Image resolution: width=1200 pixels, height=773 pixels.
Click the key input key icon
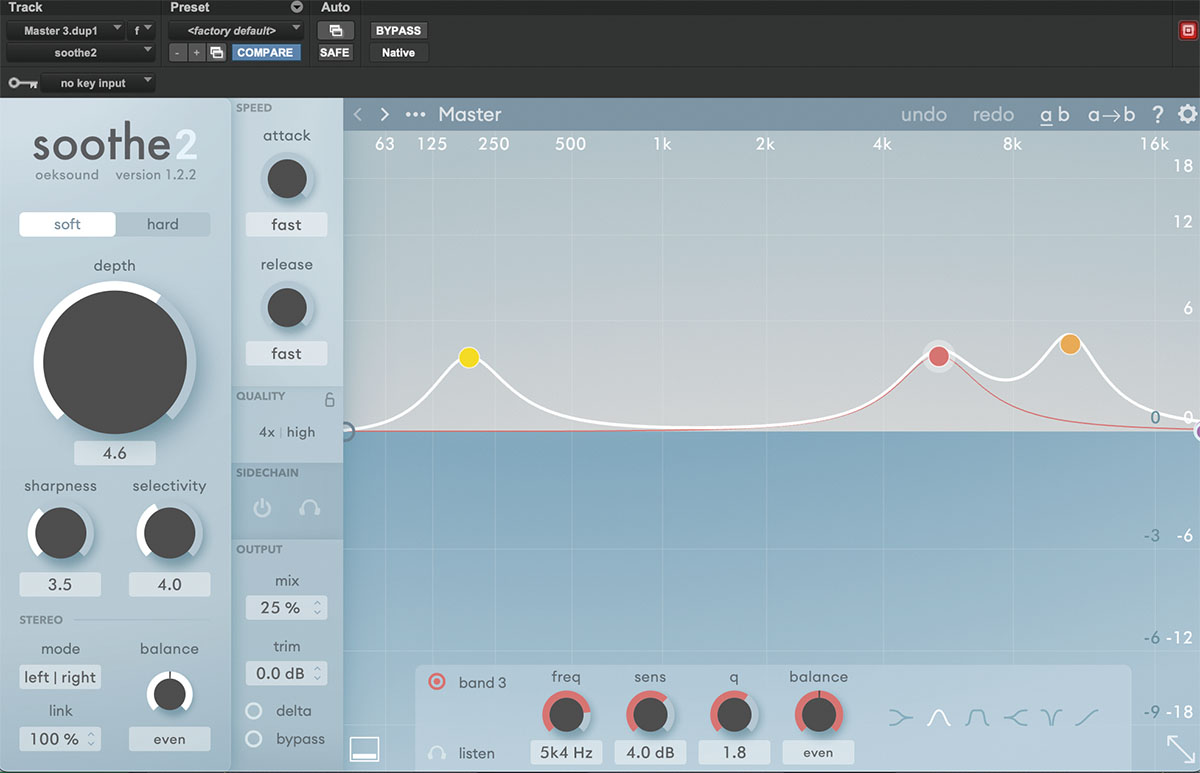(x=22, y=83)
